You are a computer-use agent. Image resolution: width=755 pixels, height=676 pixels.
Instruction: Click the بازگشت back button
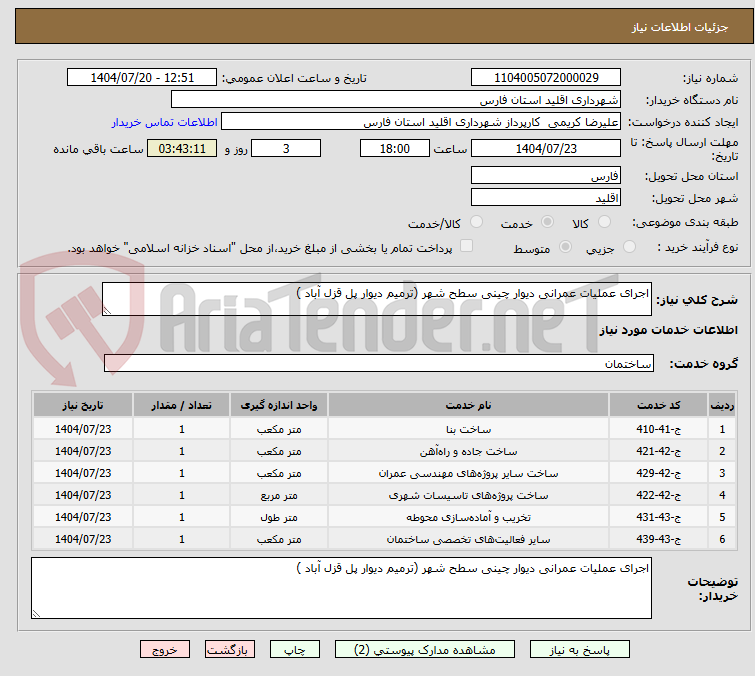(230, 650)
